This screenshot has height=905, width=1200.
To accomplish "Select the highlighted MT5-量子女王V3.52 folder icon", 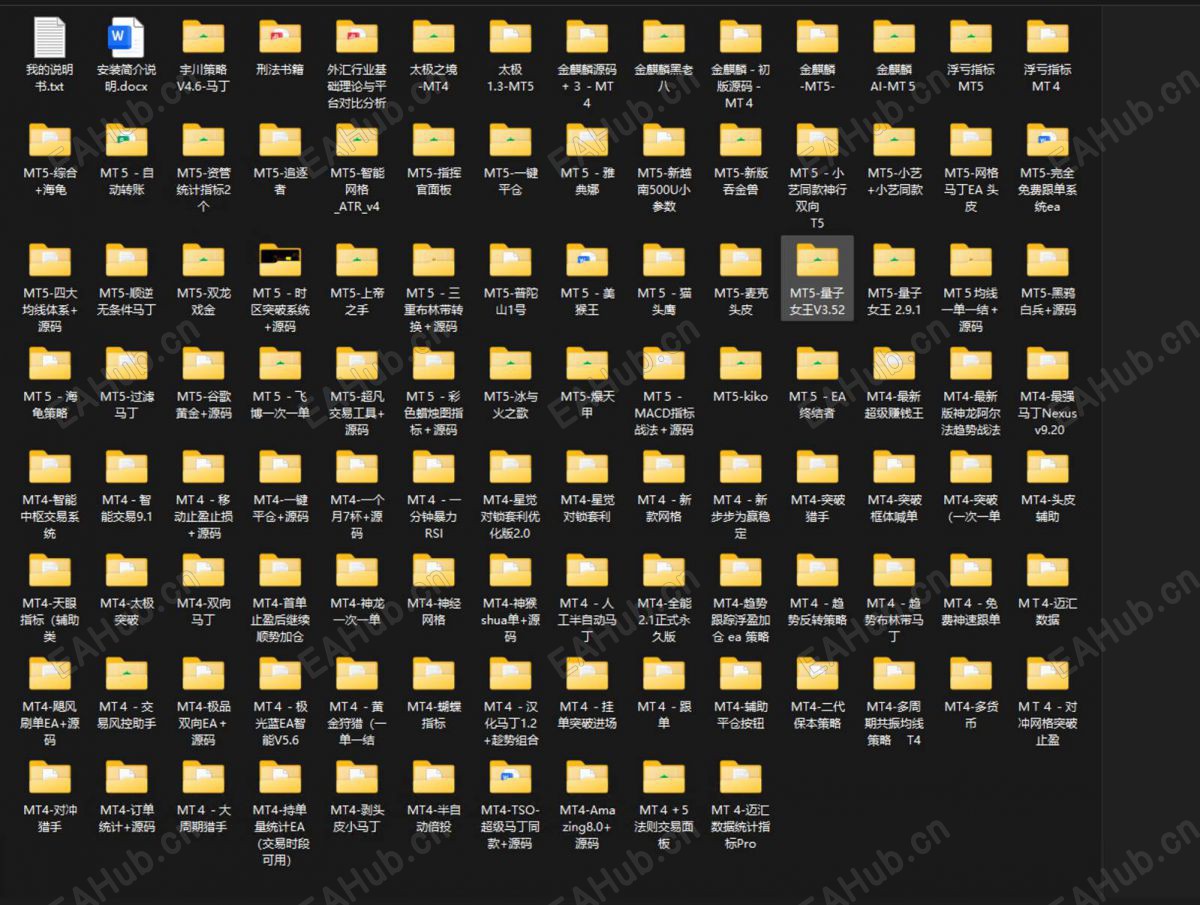I will click(x=817, y=260).
